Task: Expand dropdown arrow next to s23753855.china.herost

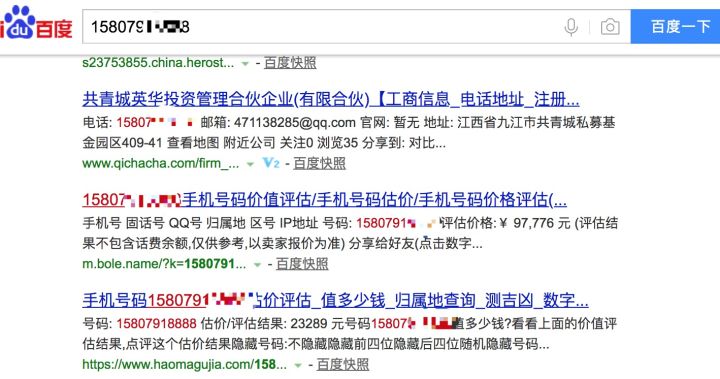Action: [245, 63]
